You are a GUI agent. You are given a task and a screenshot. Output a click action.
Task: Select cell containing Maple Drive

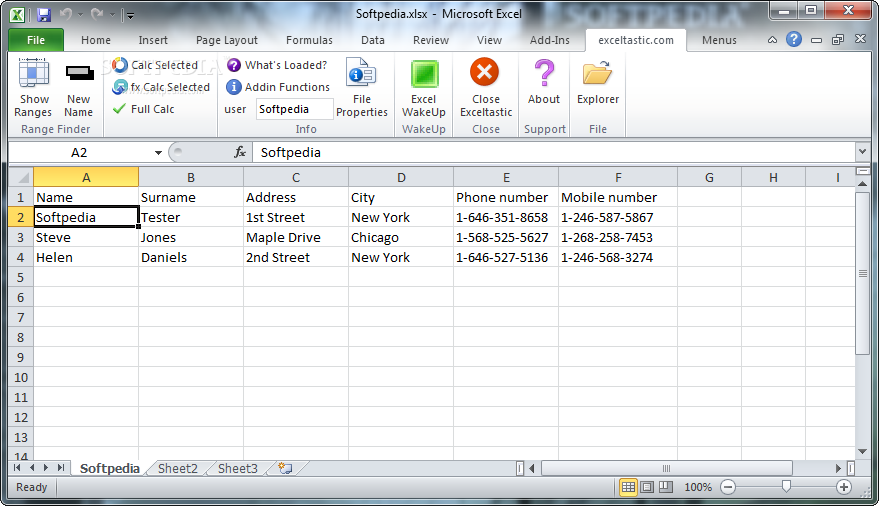(x=296, y=237)
